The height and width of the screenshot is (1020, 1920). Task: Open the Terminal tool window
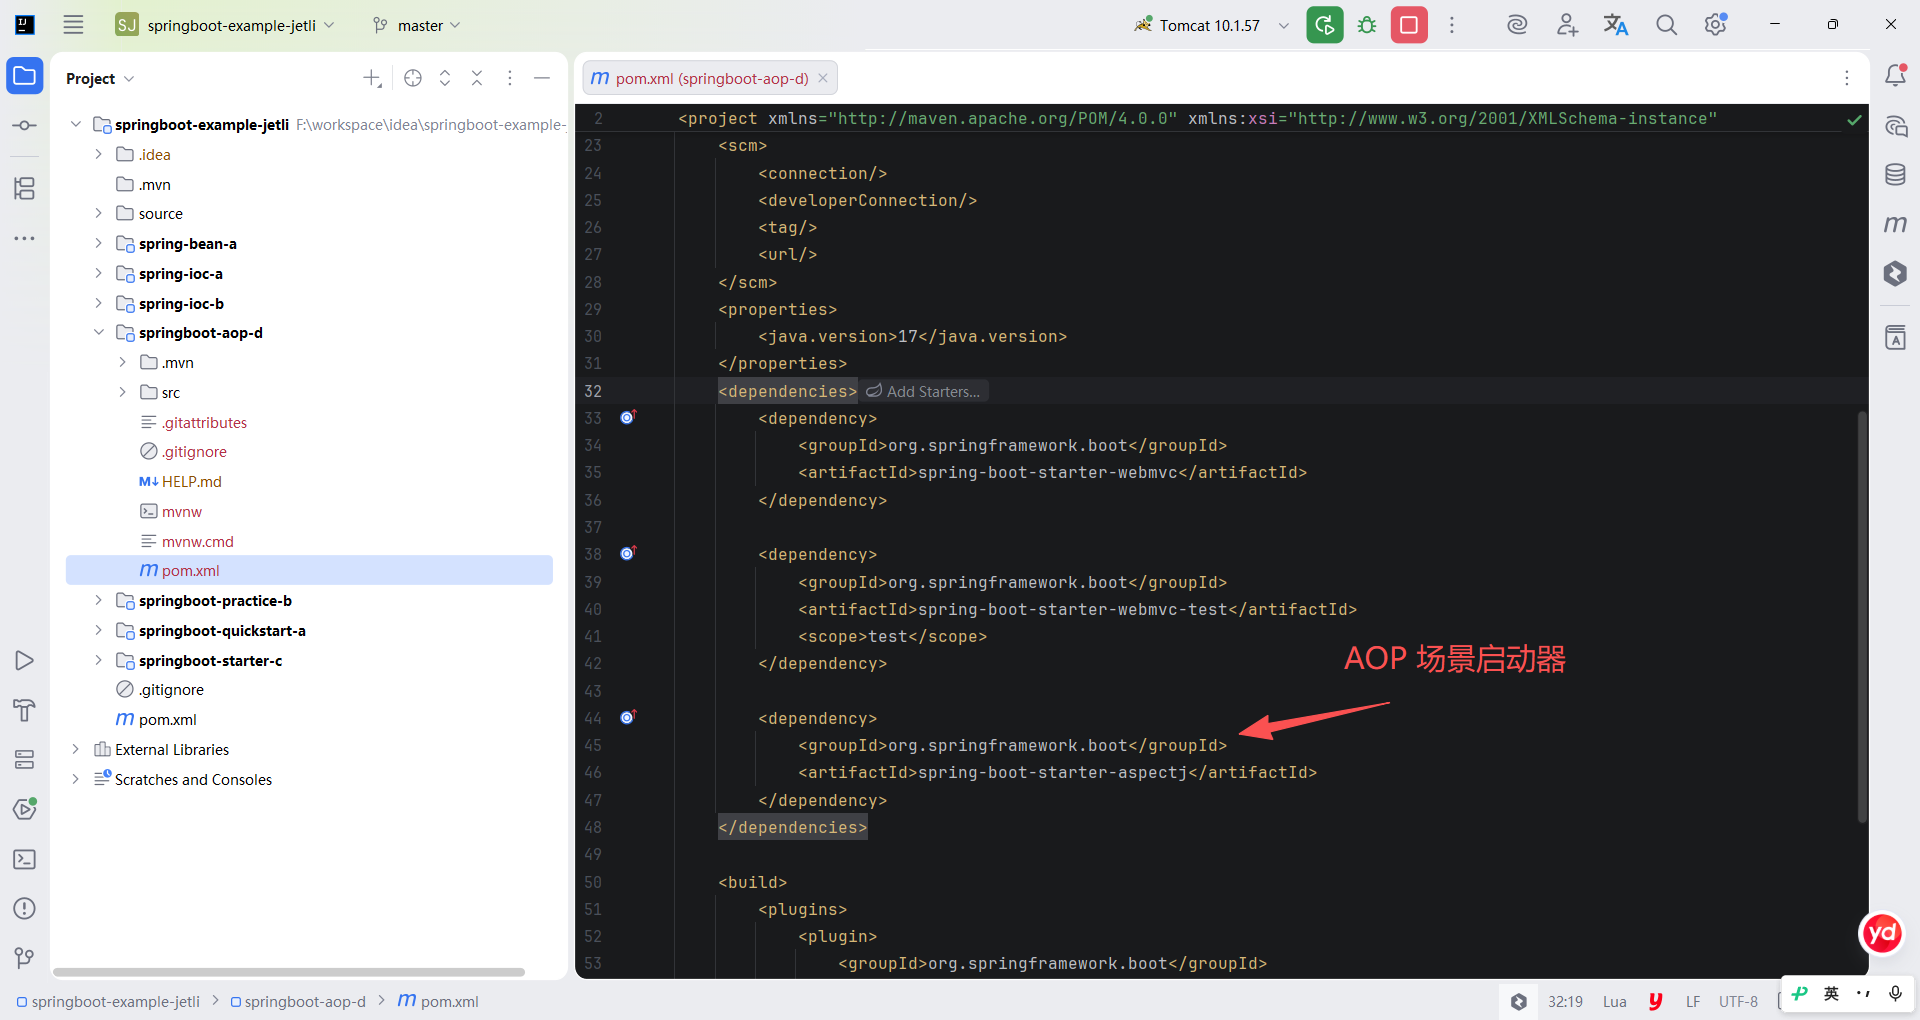[x=25, y=859]
